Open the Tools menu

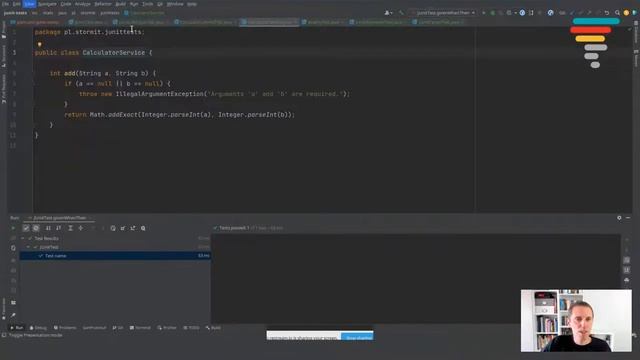point(147,4)
